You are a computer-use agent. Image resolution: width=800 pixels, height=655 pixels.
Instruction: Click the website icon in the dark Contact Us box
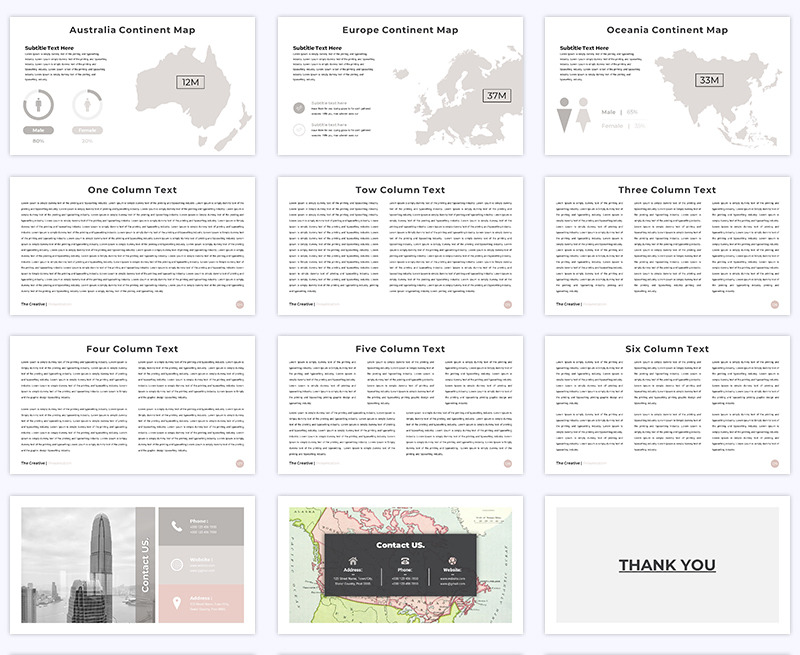coord(453,561)
